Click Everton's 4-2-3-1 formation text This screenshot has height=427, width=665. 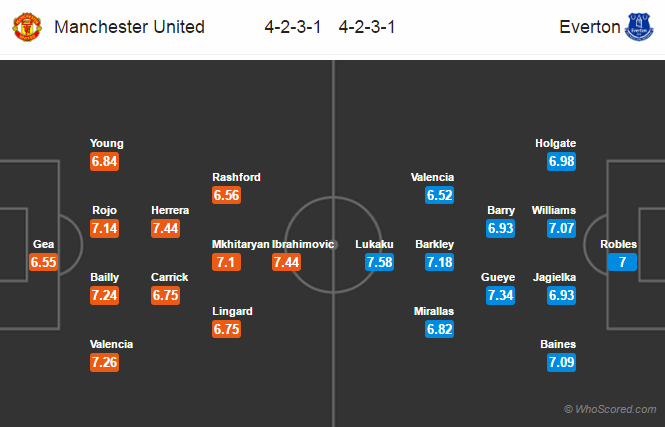(x=367, y=27)
